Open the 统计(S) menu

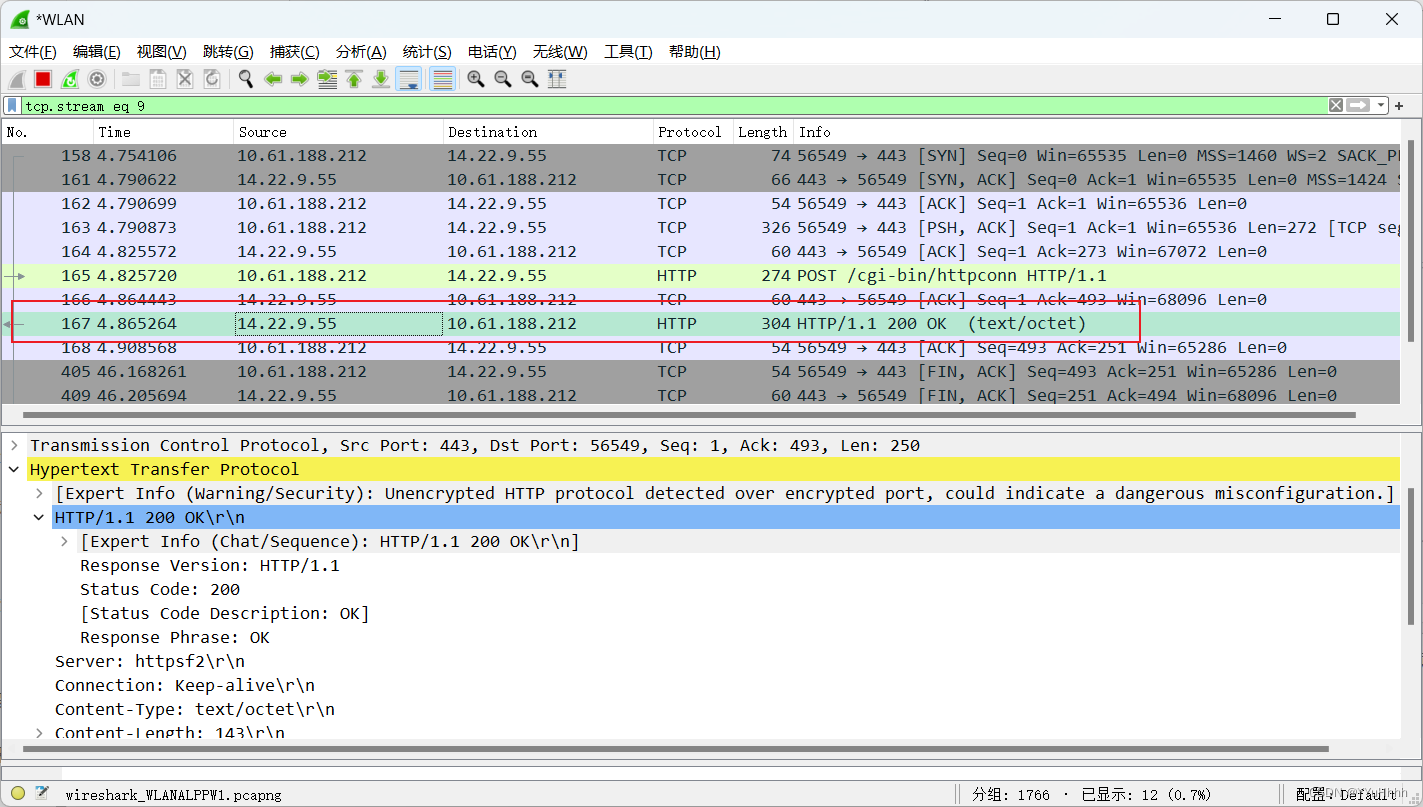click(x=427, y=52)
